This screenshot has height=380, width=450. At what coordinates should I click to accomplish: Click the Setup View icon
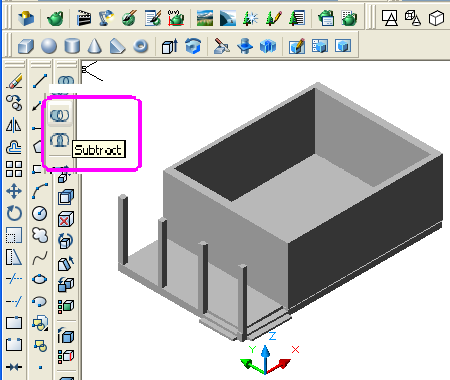pos(320,46)
